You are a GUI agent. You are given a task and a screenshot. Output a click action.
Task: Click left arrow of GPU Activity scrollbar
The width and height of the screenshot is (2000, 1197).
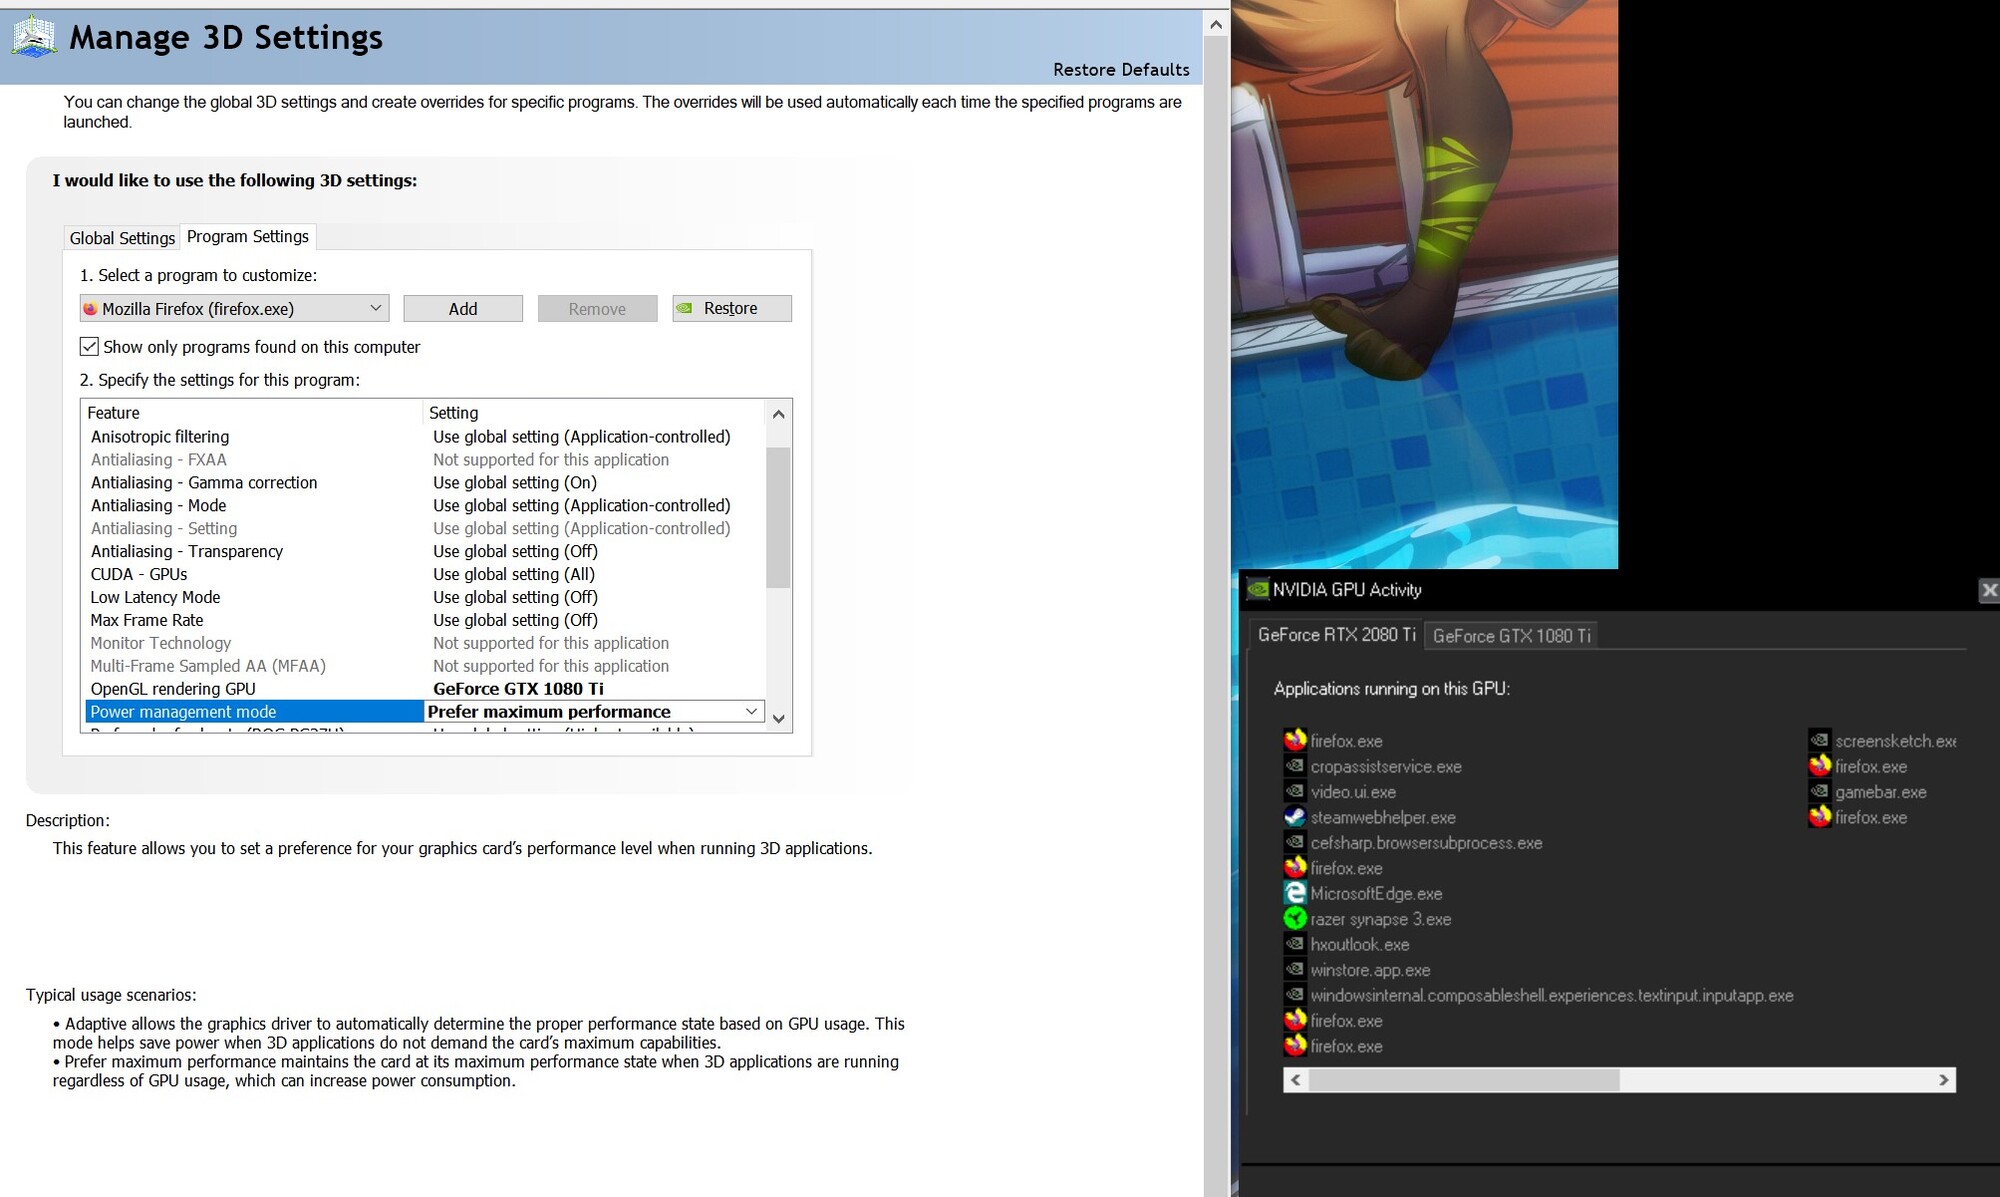[x=1296, y=1080]
